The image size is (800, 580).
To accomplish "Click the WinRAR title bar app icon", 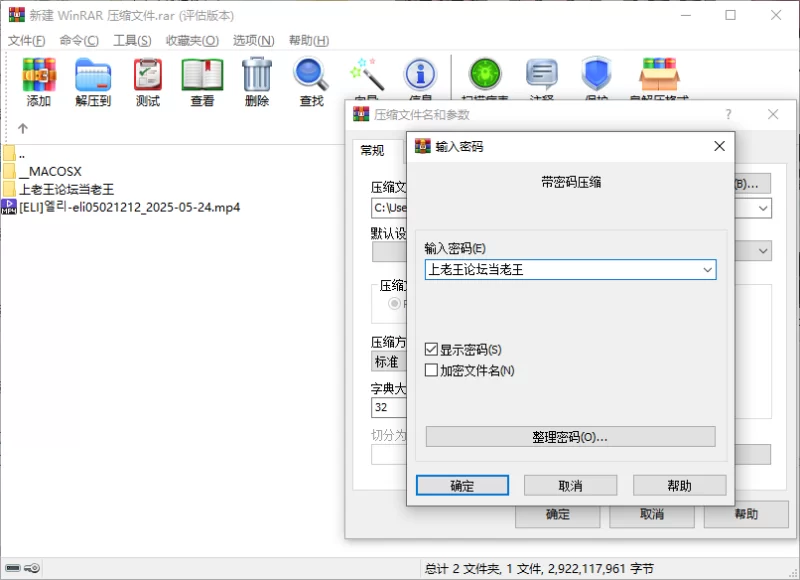I will (16, 15).
